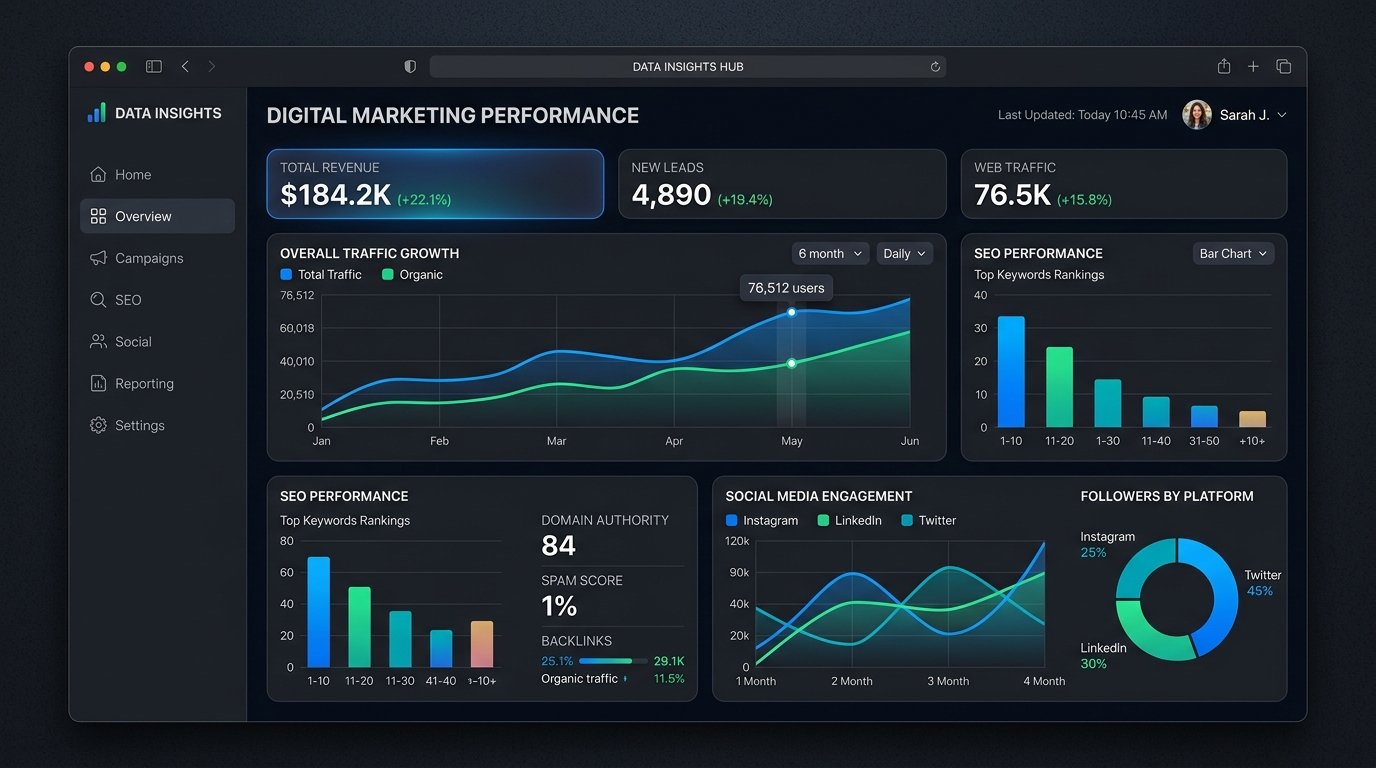Click the Spam Score value "1%"
The width and height of the screenshot is (1376, 768).
click(x=559, y=606)
